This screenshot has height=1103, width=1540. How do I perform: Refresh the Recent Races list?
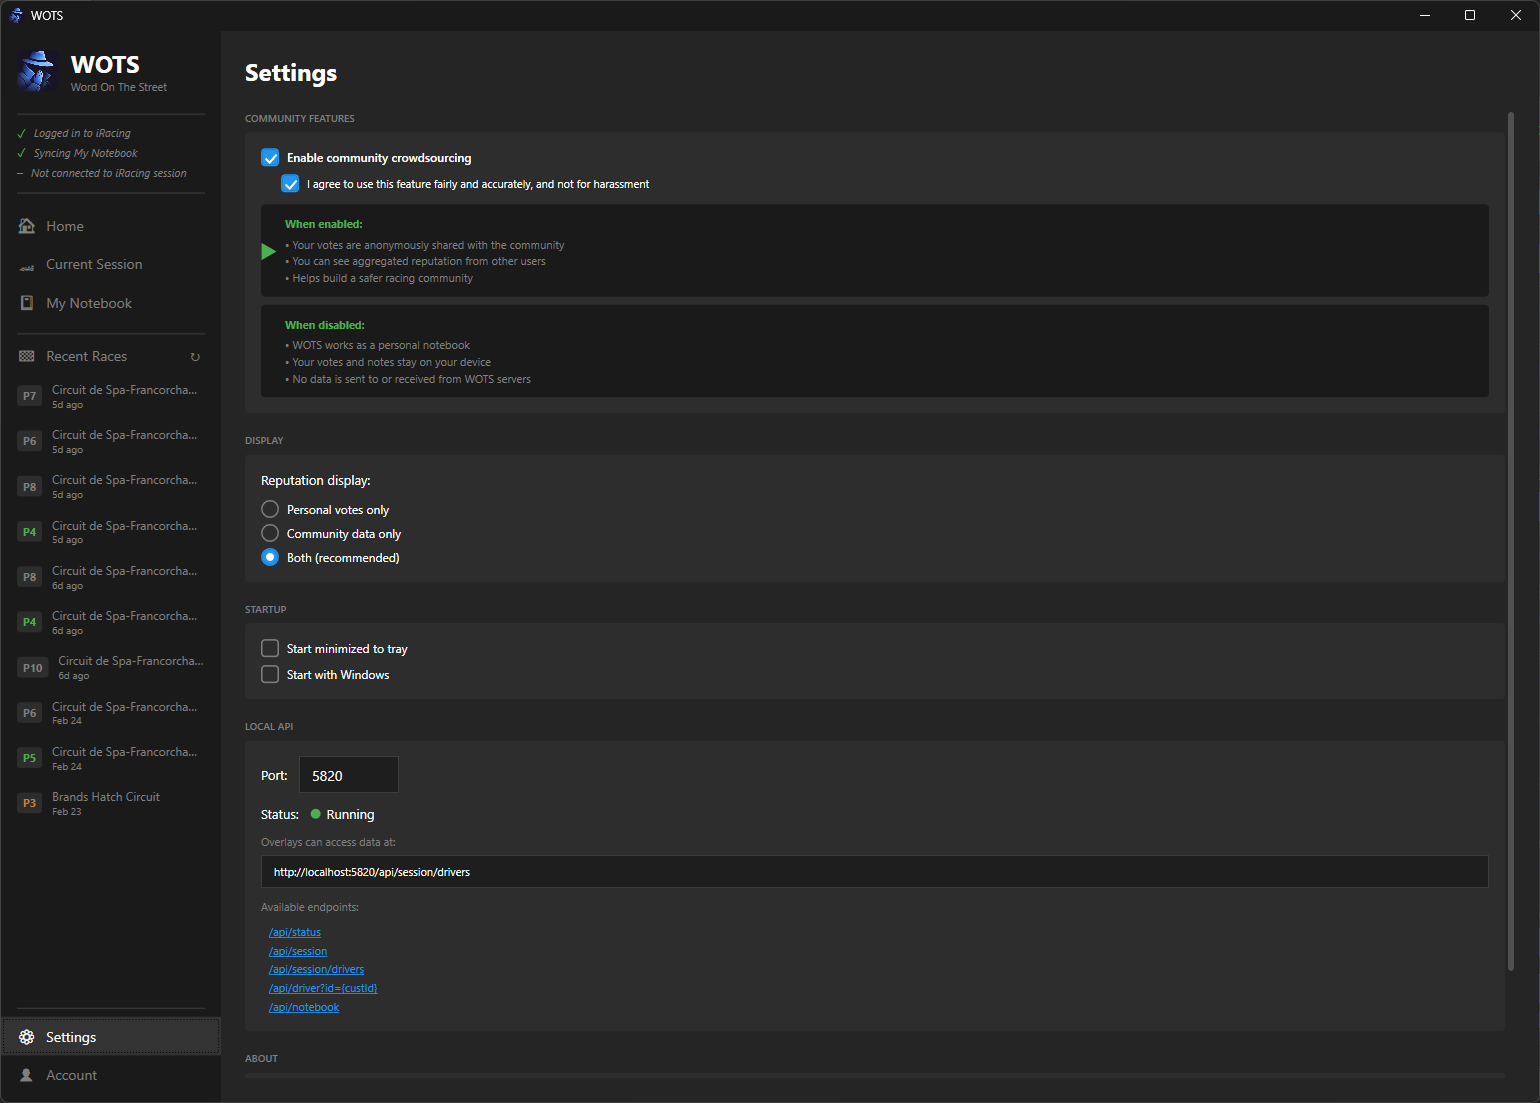tap(194, 356)
